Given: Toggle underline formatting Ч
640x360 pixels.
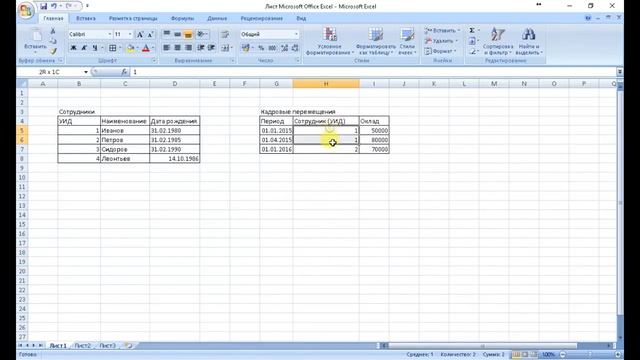Looking at the screenshot, I should pyautogui.click(x=95, y=48).
